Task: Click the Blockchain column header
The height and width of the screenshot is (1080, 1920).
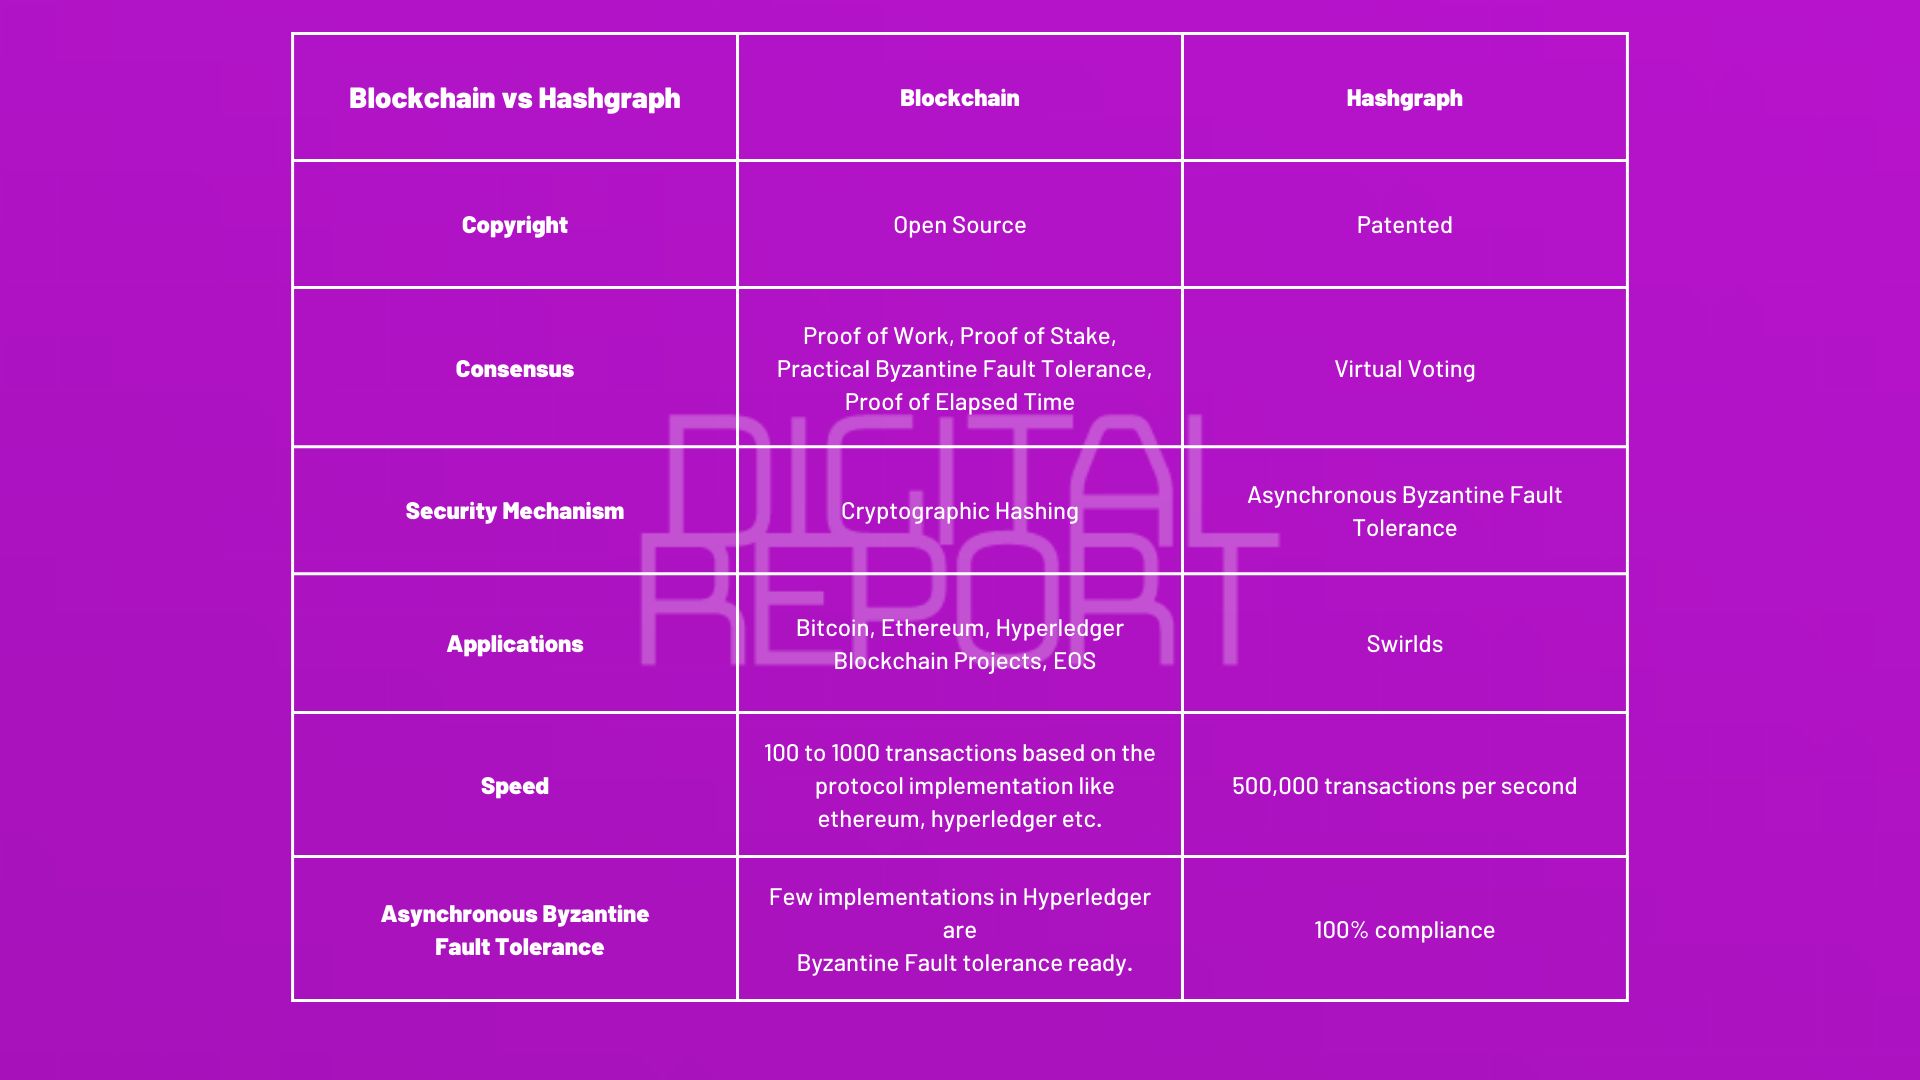Action: tap(959, 98)
